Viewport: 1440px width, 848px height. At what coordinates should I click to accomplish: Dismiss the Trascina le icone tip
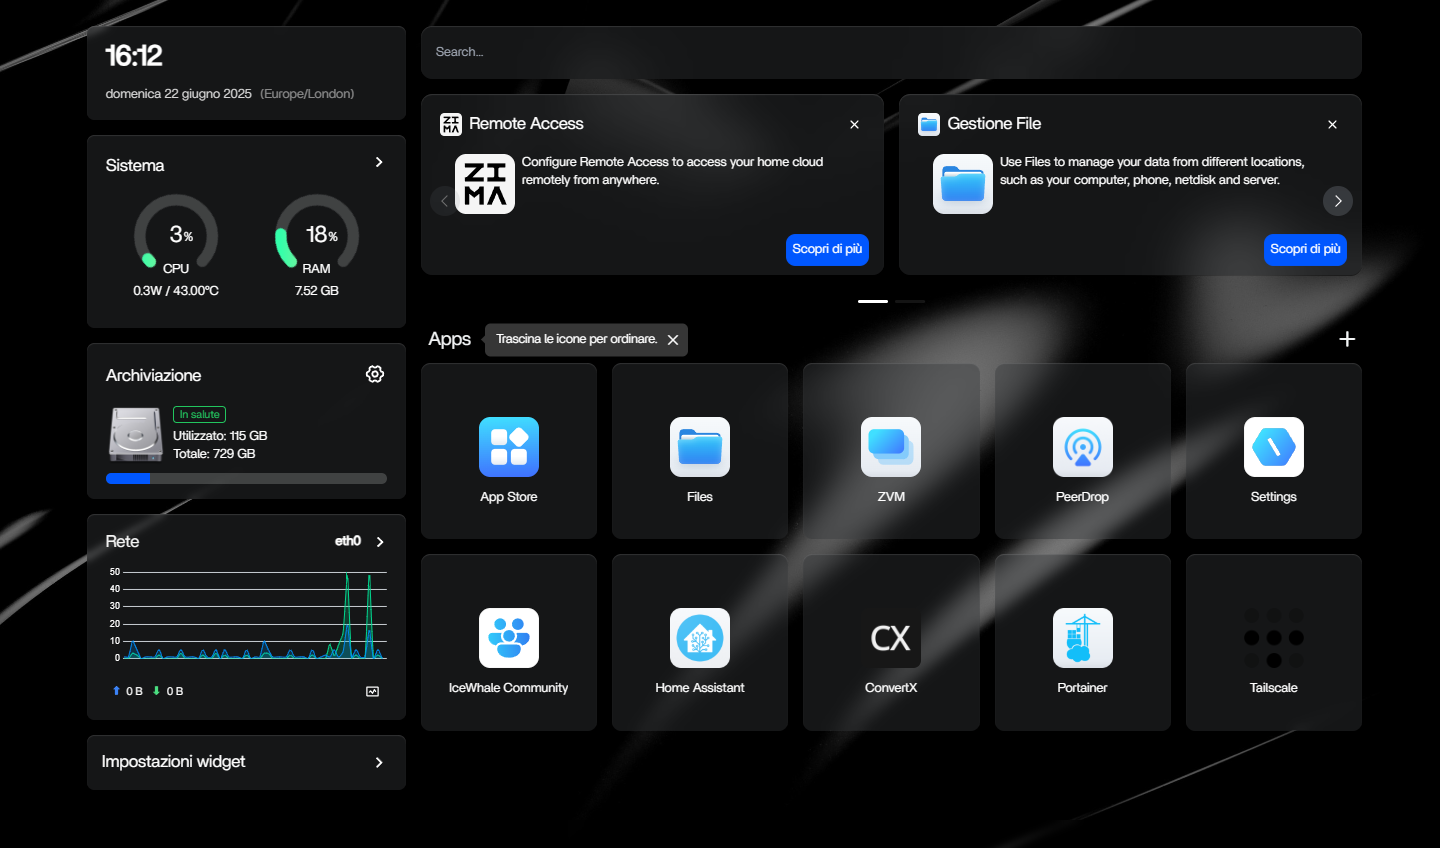pyautogui.click(x=672, y=339)
